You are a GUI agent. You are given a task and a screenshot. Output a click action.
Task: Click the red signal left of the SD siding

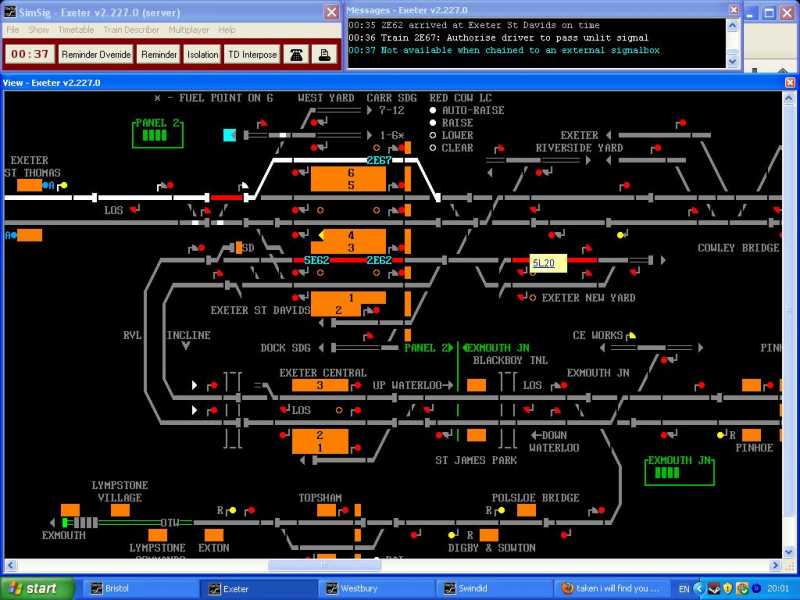point(201,248)
